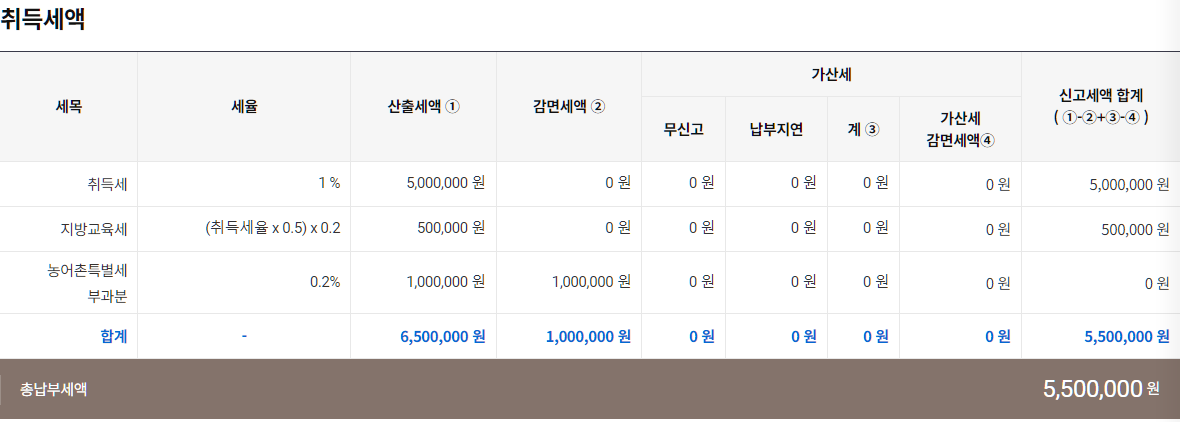Click the 세목 column header
1180x422 pixels.
coord(68,107)
